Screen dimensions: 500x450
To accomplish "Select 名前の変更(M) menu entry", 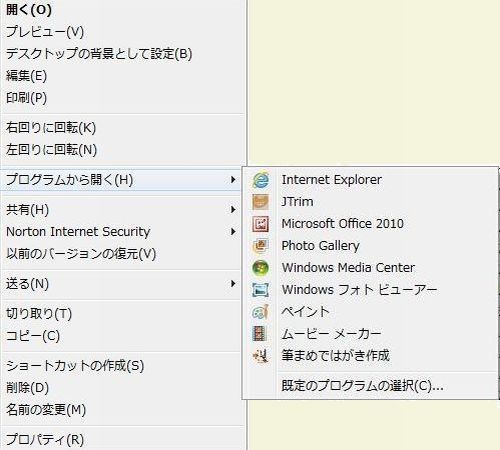I will (46, 410).
